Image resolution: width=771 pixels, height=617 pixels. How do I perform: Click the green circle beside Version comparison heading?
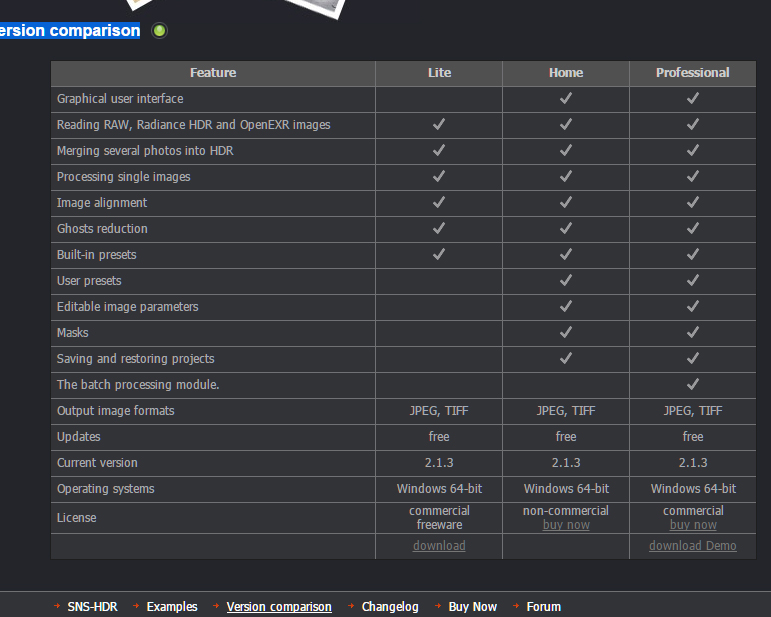click(159, 30)
